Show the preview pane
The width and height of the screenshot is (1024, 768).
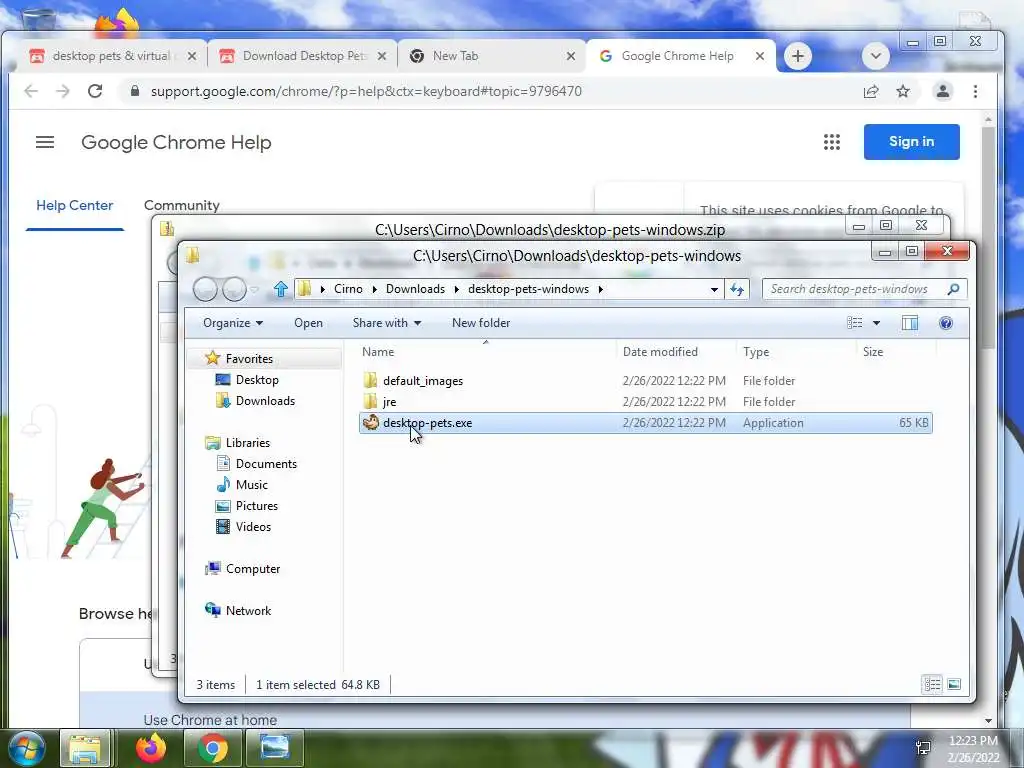point(910,323)
